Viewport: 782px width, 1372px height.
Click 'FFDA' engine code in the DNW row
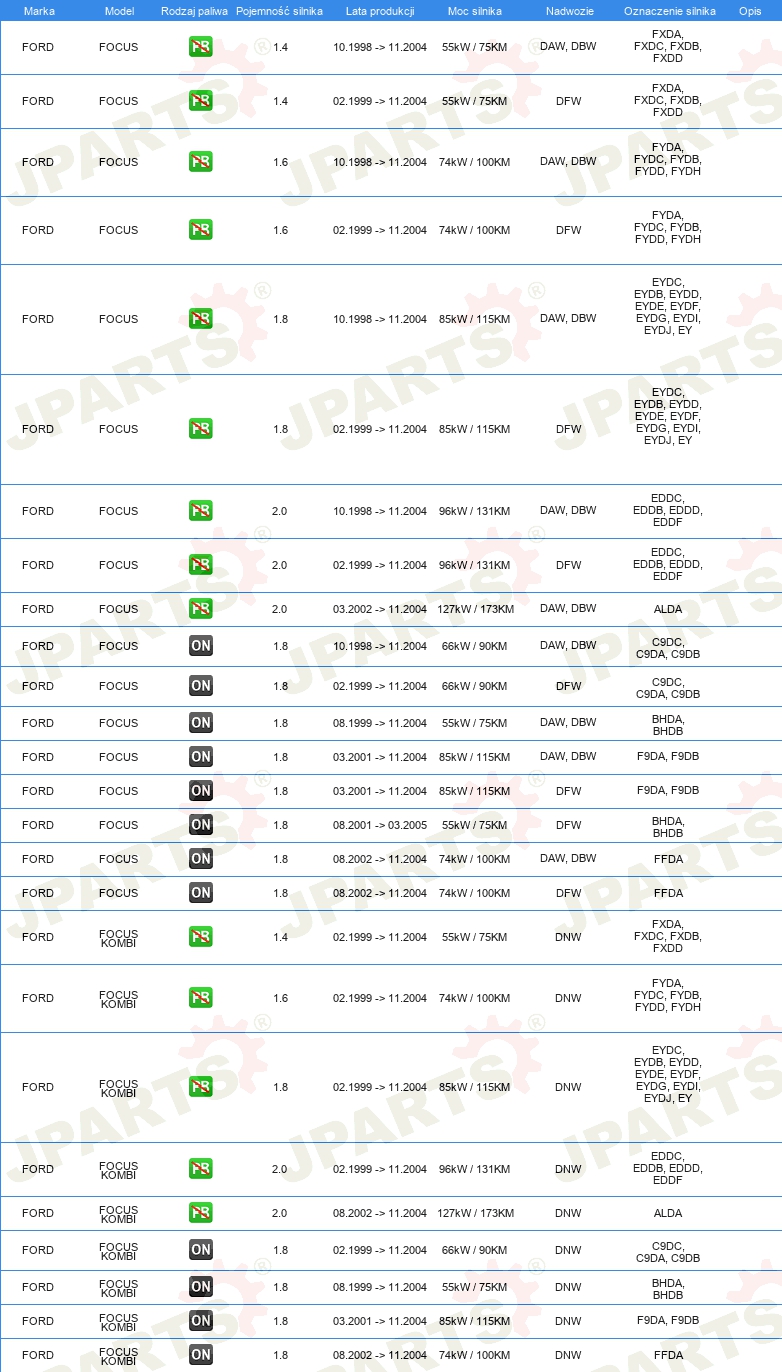pos(668,1355)
